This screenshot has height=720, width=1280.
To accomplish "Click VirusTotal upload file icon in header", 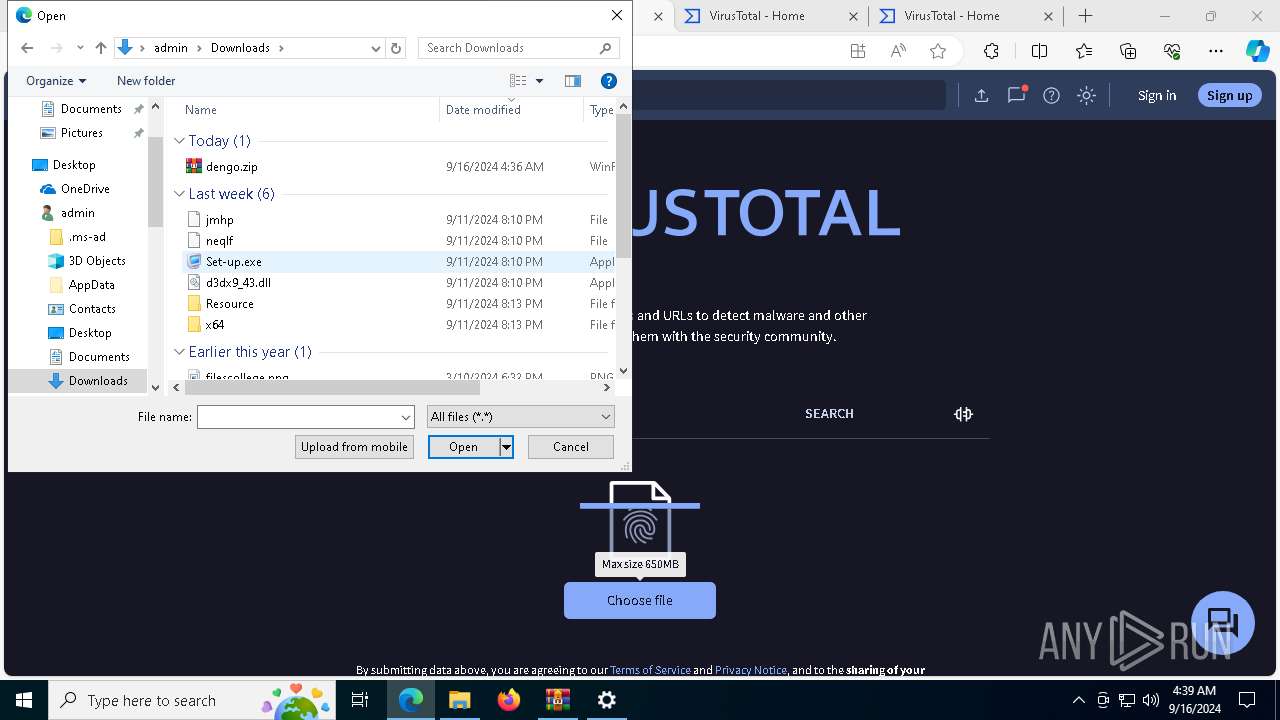I will click(x=981, y=95).
